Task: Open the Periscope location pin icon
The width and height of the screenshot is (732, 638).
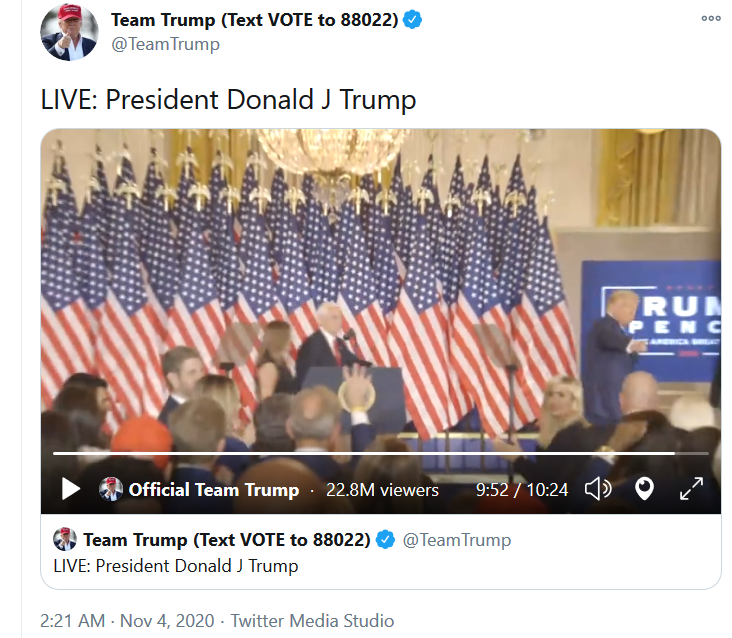Action: [644, 489]
